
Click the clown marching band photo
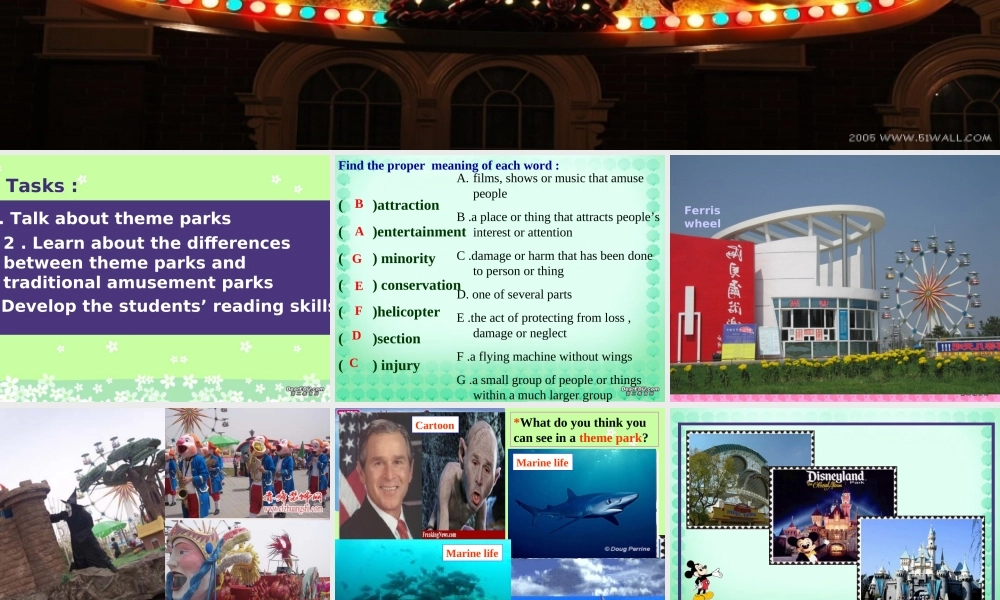coord(247,463)
